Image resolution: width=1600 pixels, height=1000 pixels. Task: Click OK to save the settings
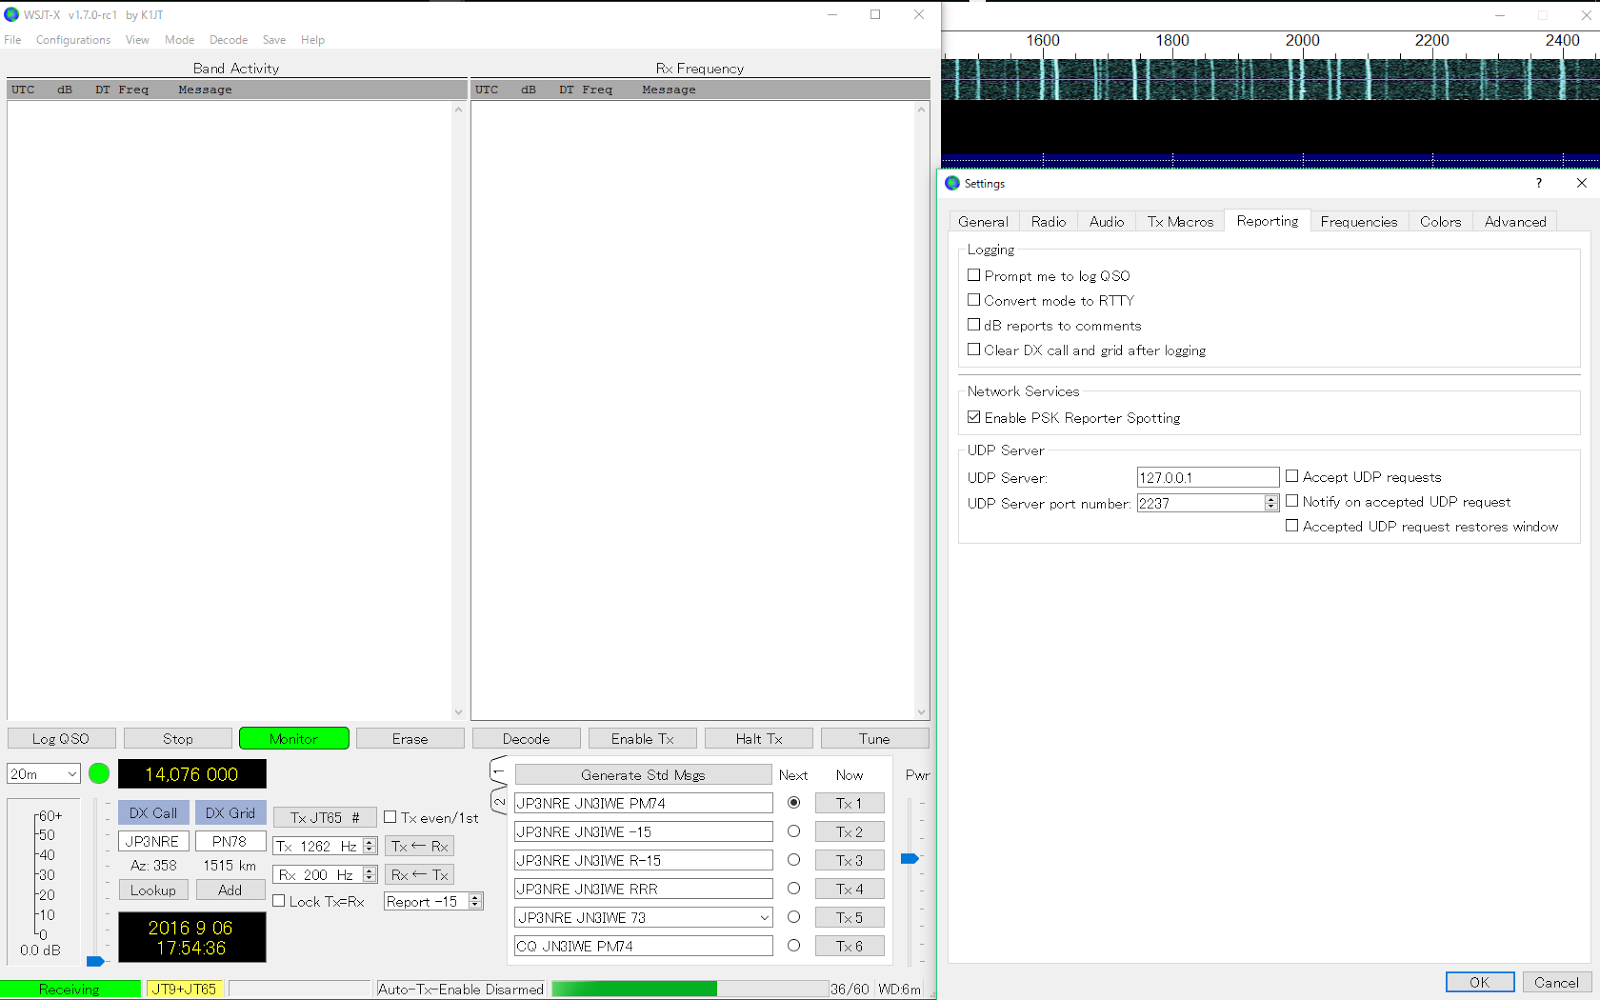click(1479, 981)
